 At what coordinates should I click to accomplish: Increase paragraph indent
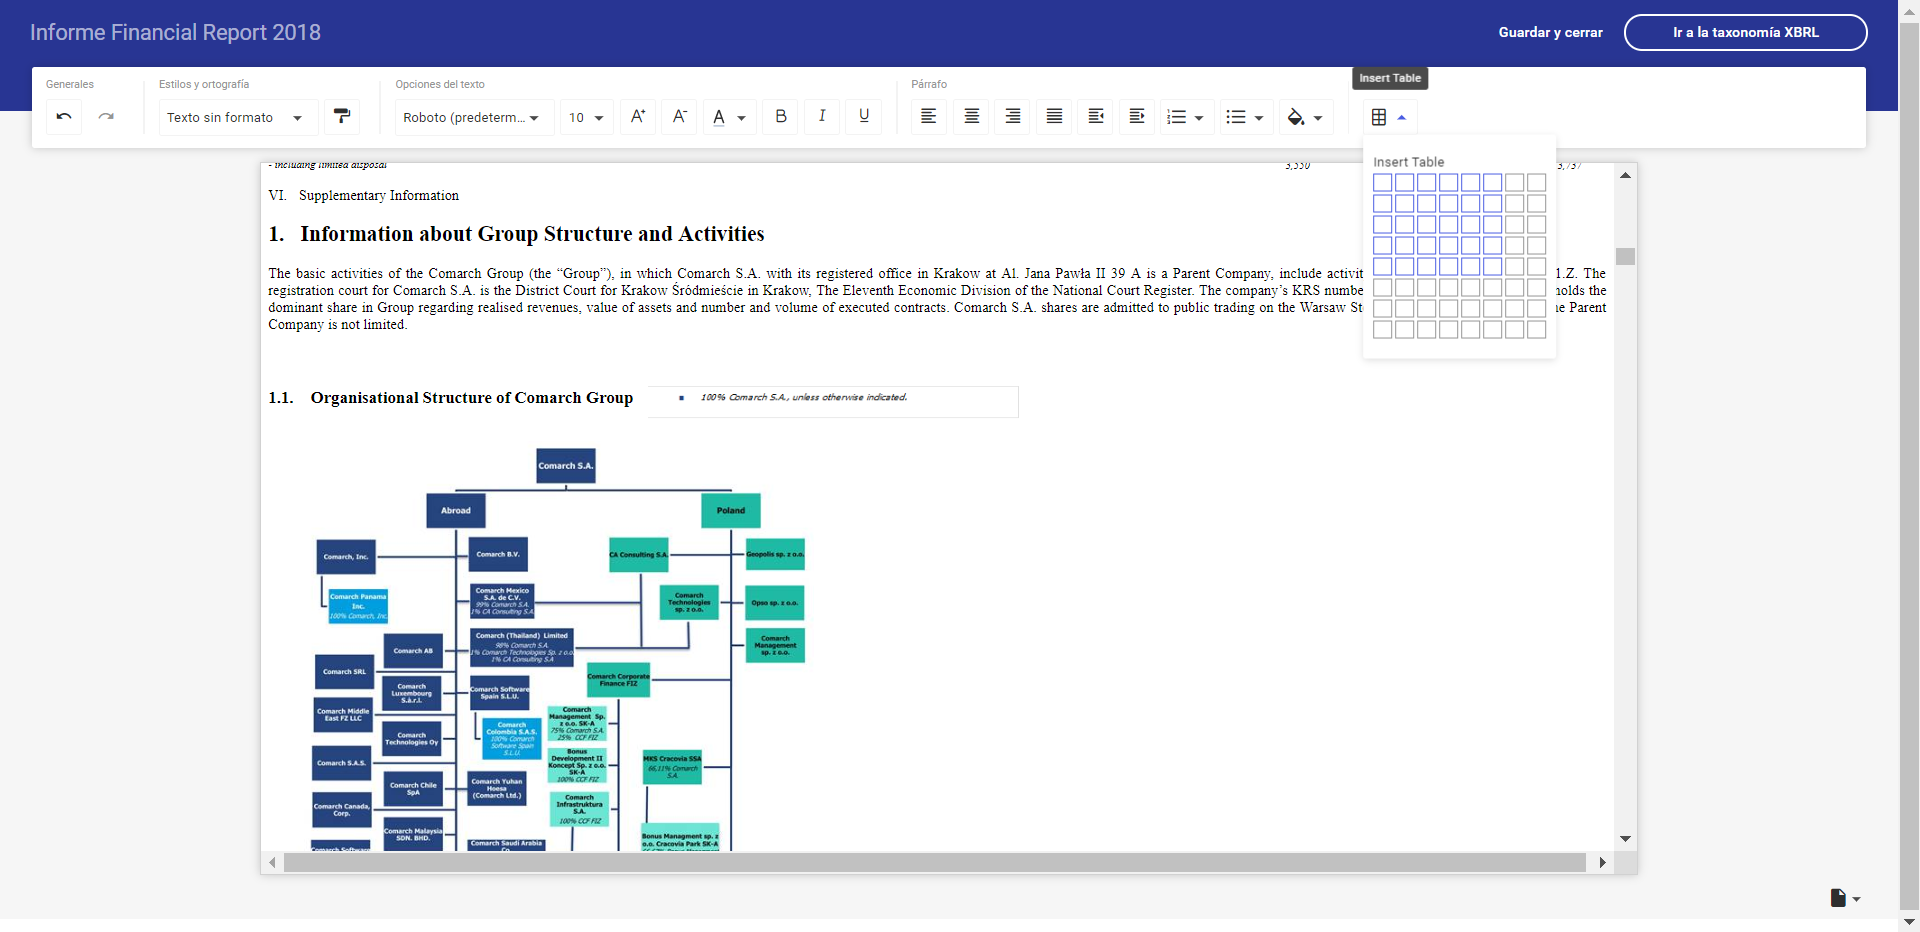pyautogui.click(x=1137, y=117)
